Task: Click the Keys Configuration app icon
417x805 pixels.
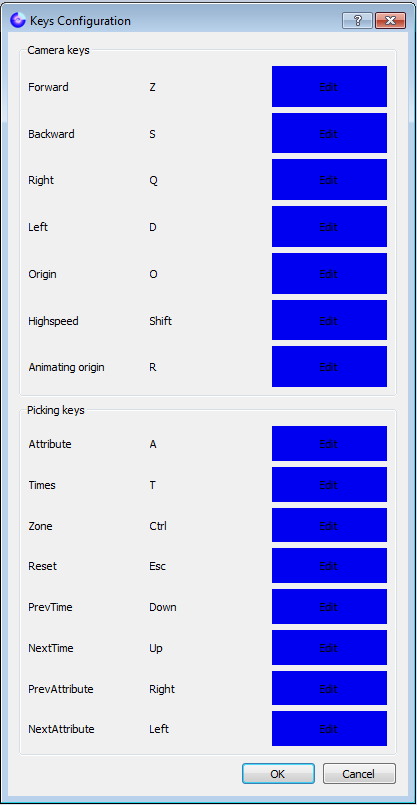Action: 18,21
